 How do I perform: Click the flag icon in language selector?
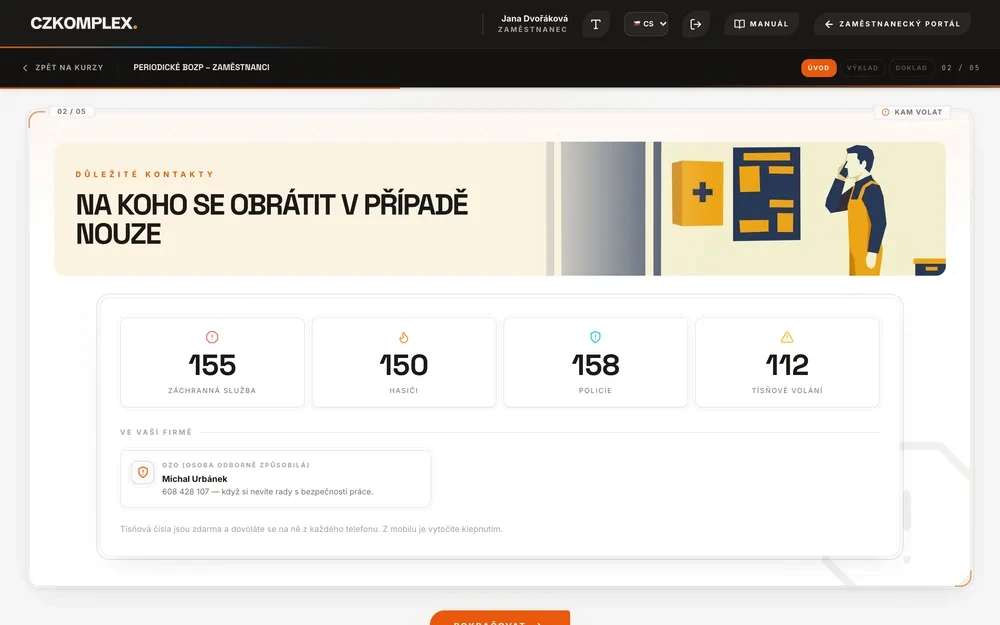(x=636, y=24)
